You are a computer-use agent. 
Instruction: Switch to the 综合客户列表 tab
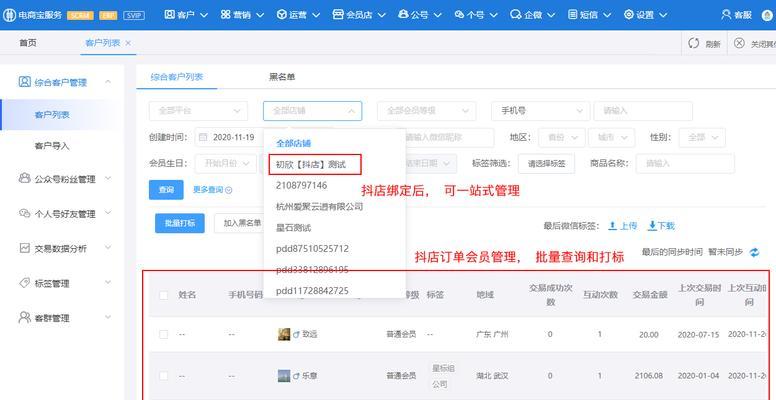point(177,77)
